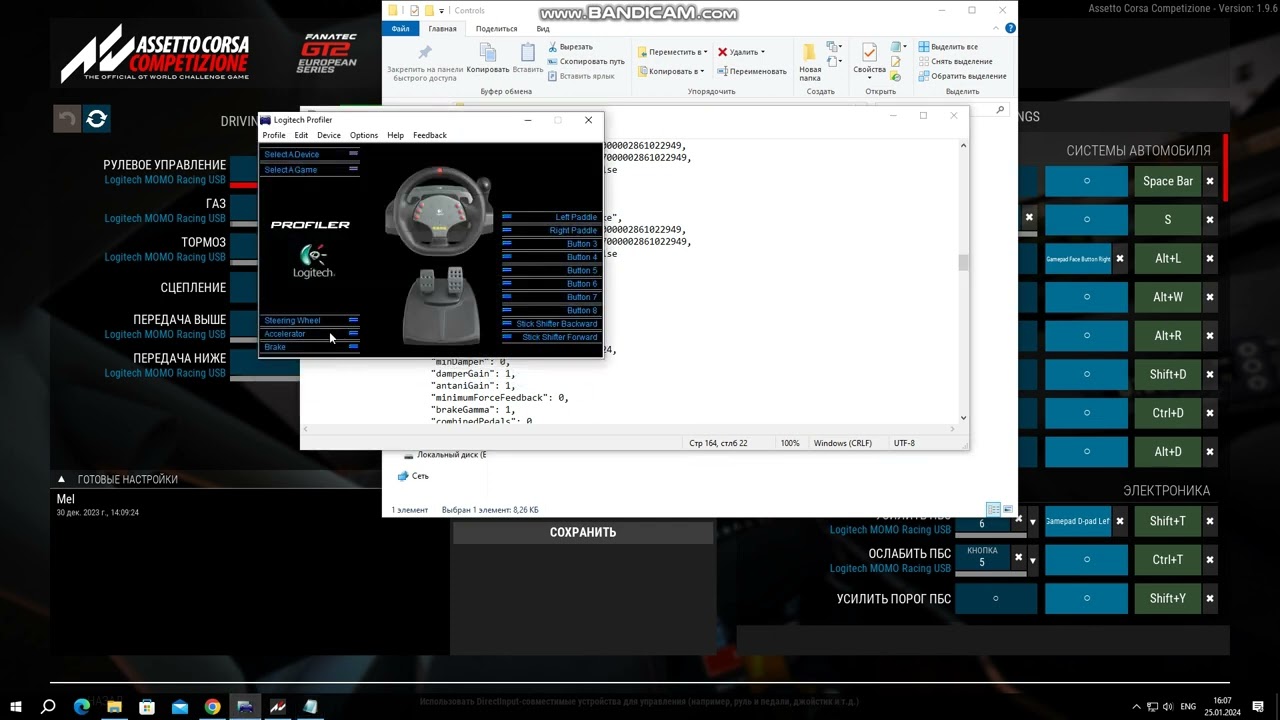Open Feedback menu in Logitech Profiler
Viewport: 1280px width, 720px height.
[x=430, y=135]
